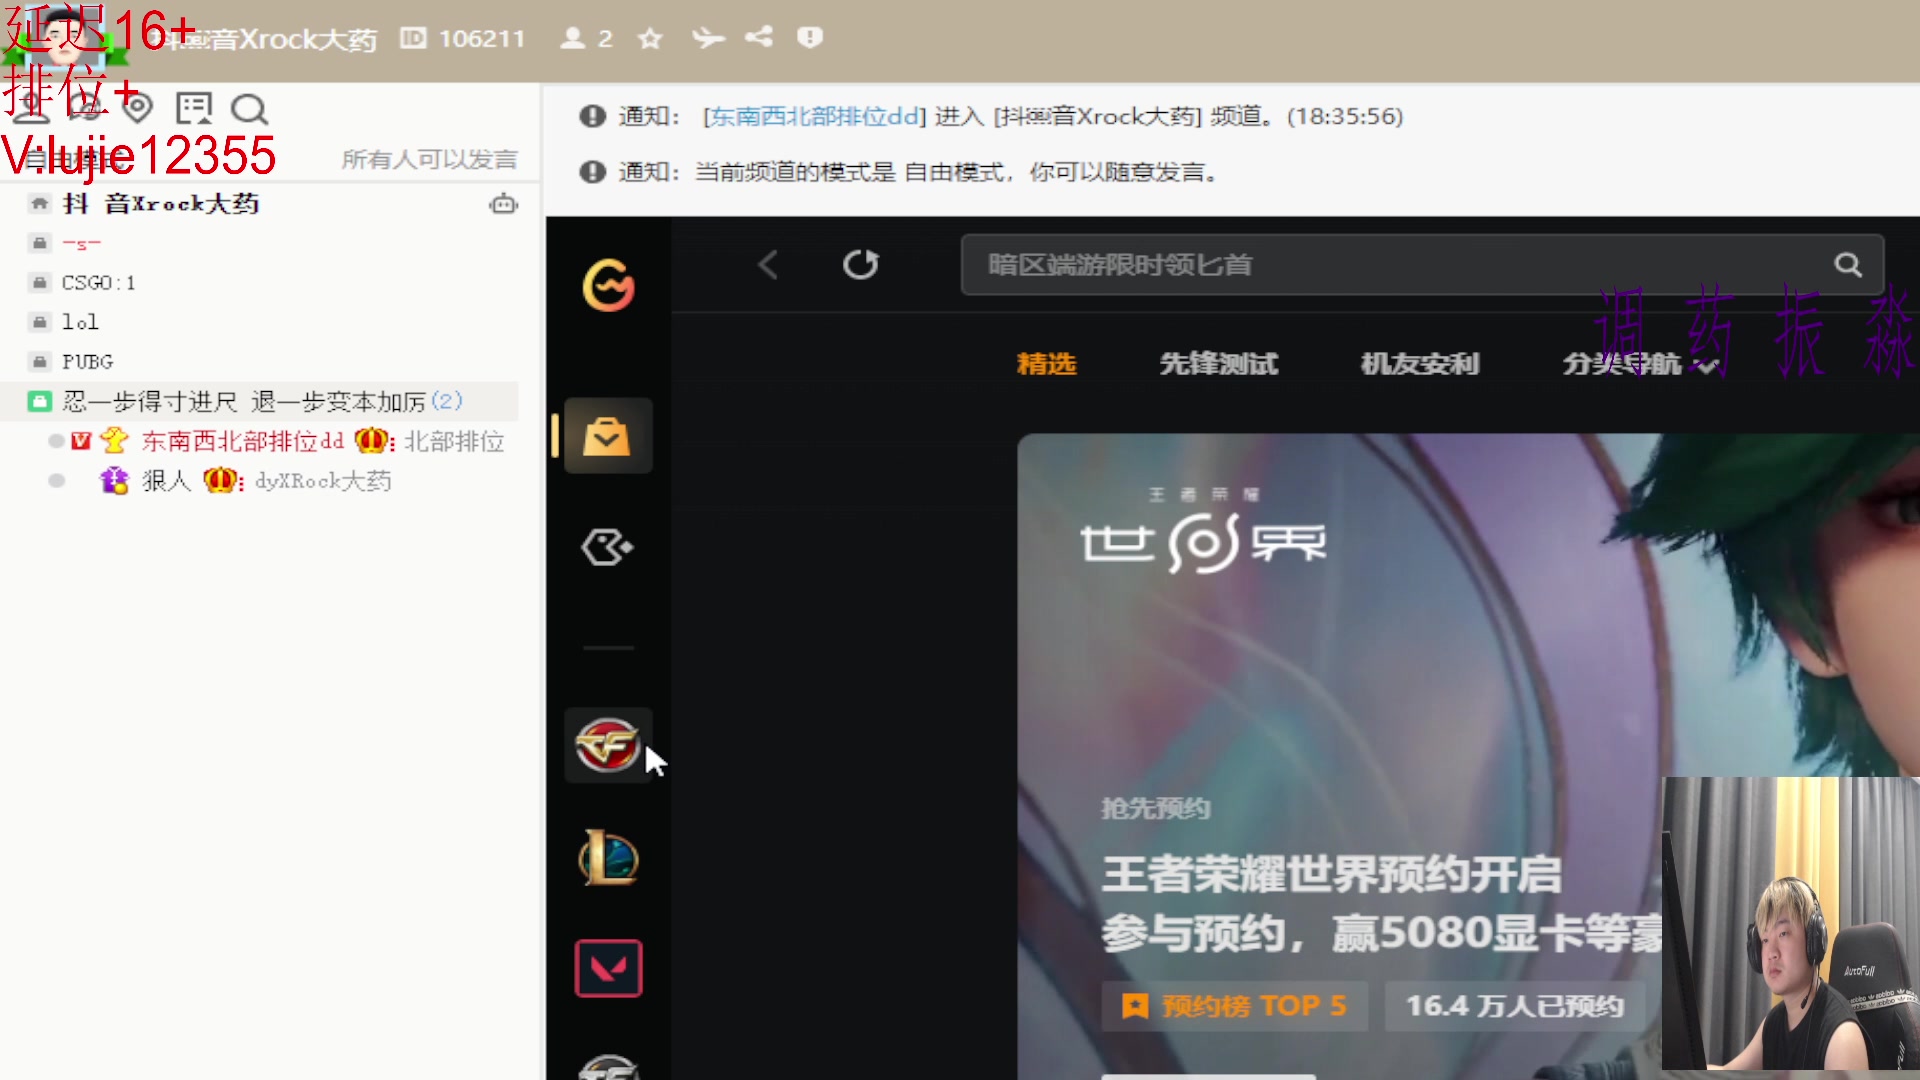Expand the 分类导航 dropdown
1920x1080 pixels.
click(x=1640, y=364)
